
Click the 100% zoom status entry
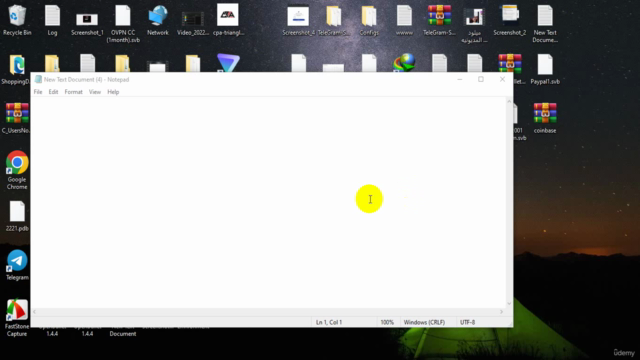(388, 322)
